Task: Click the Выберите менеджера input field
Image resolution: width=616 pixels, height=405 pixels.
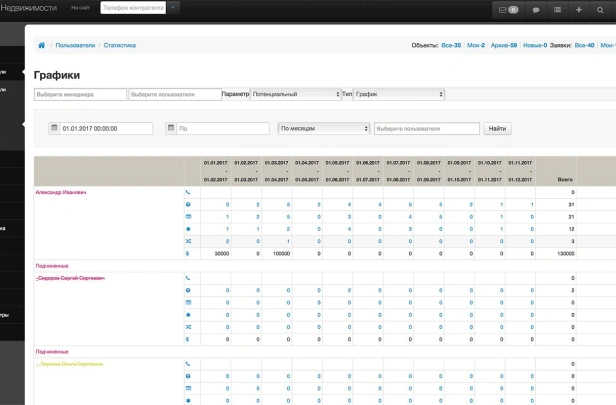Action: (x=80, y=94)
